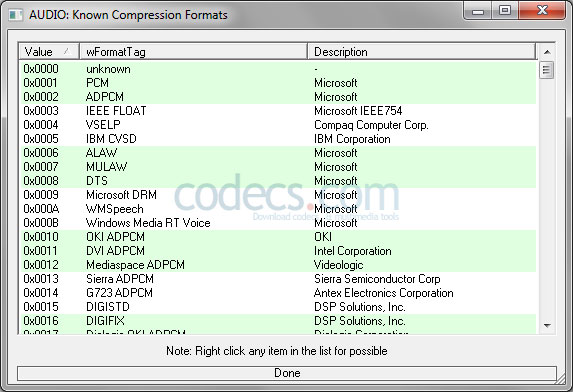The height and width of the screenshot is (392, 573).
Task: Select the 0x0001 value cell
Action: pos(41,83)
